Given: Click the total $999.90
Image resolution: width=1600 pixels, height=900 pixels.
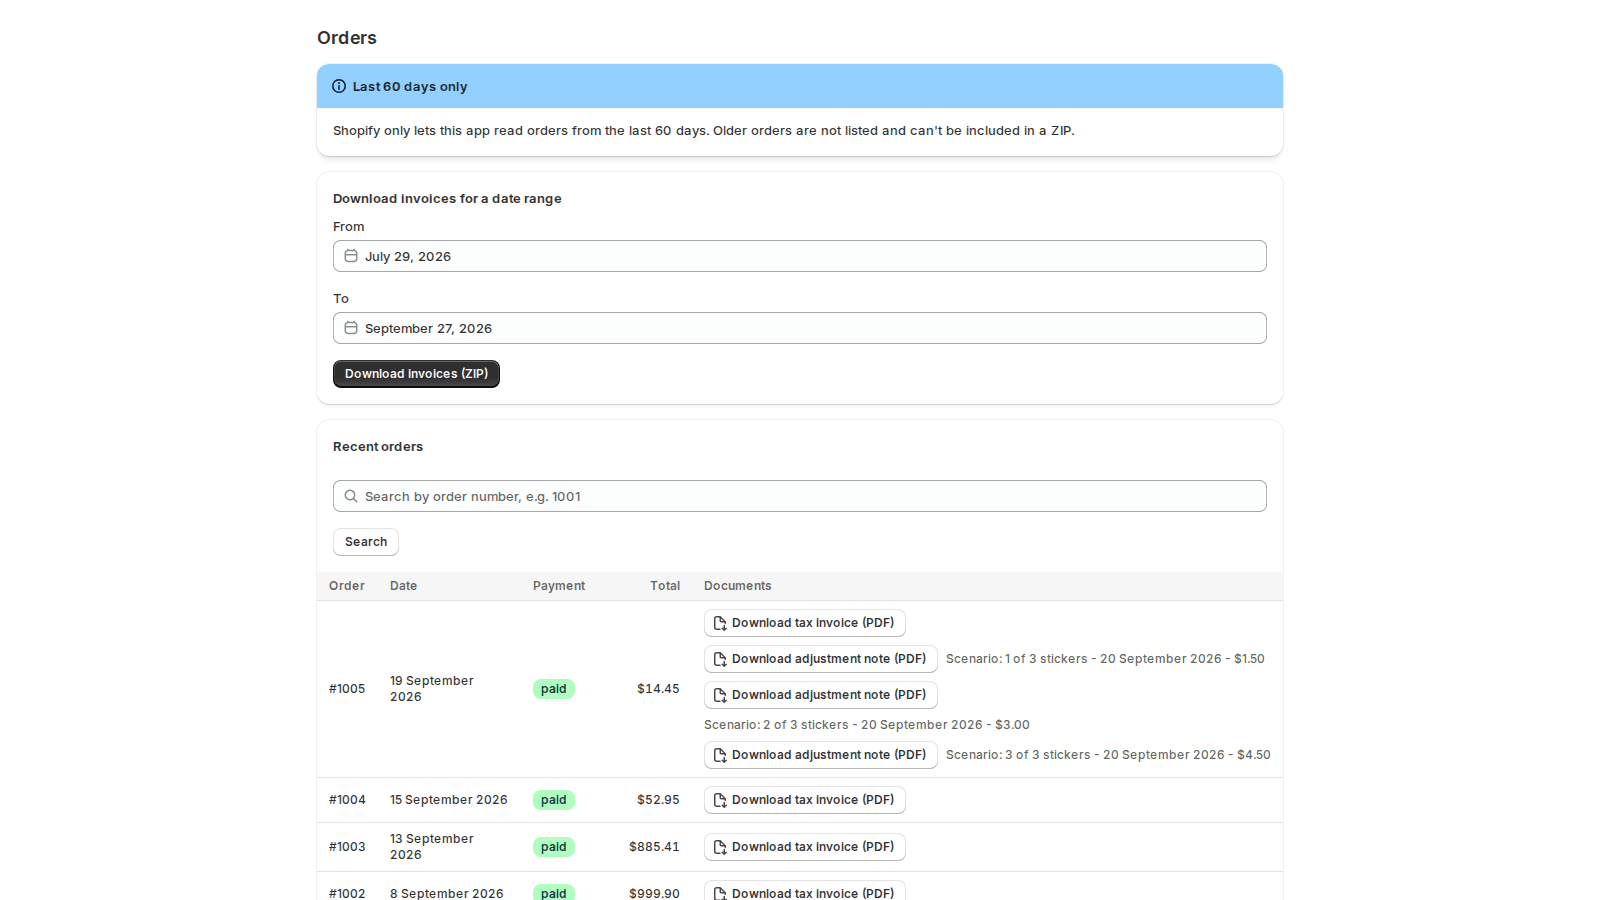Looking at the screenshot, I should tap(654, 893).
